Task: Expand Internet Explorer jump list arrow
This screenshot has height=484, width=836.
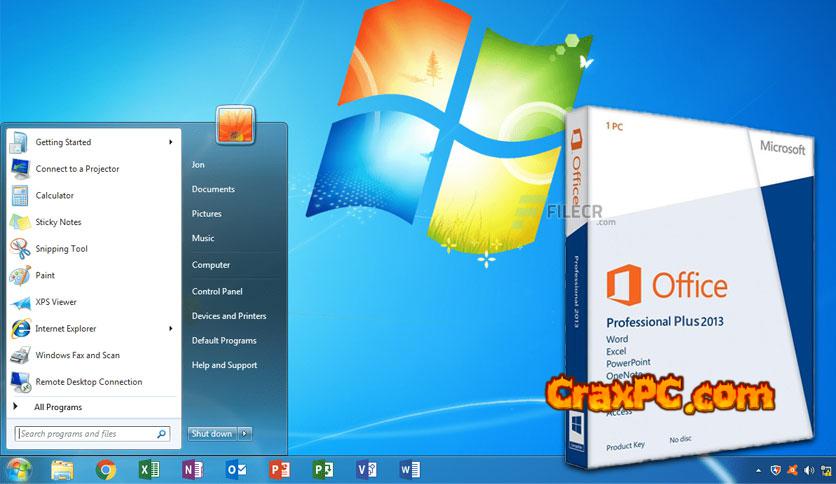Action: pyautogui.click(x=171, y=328)
